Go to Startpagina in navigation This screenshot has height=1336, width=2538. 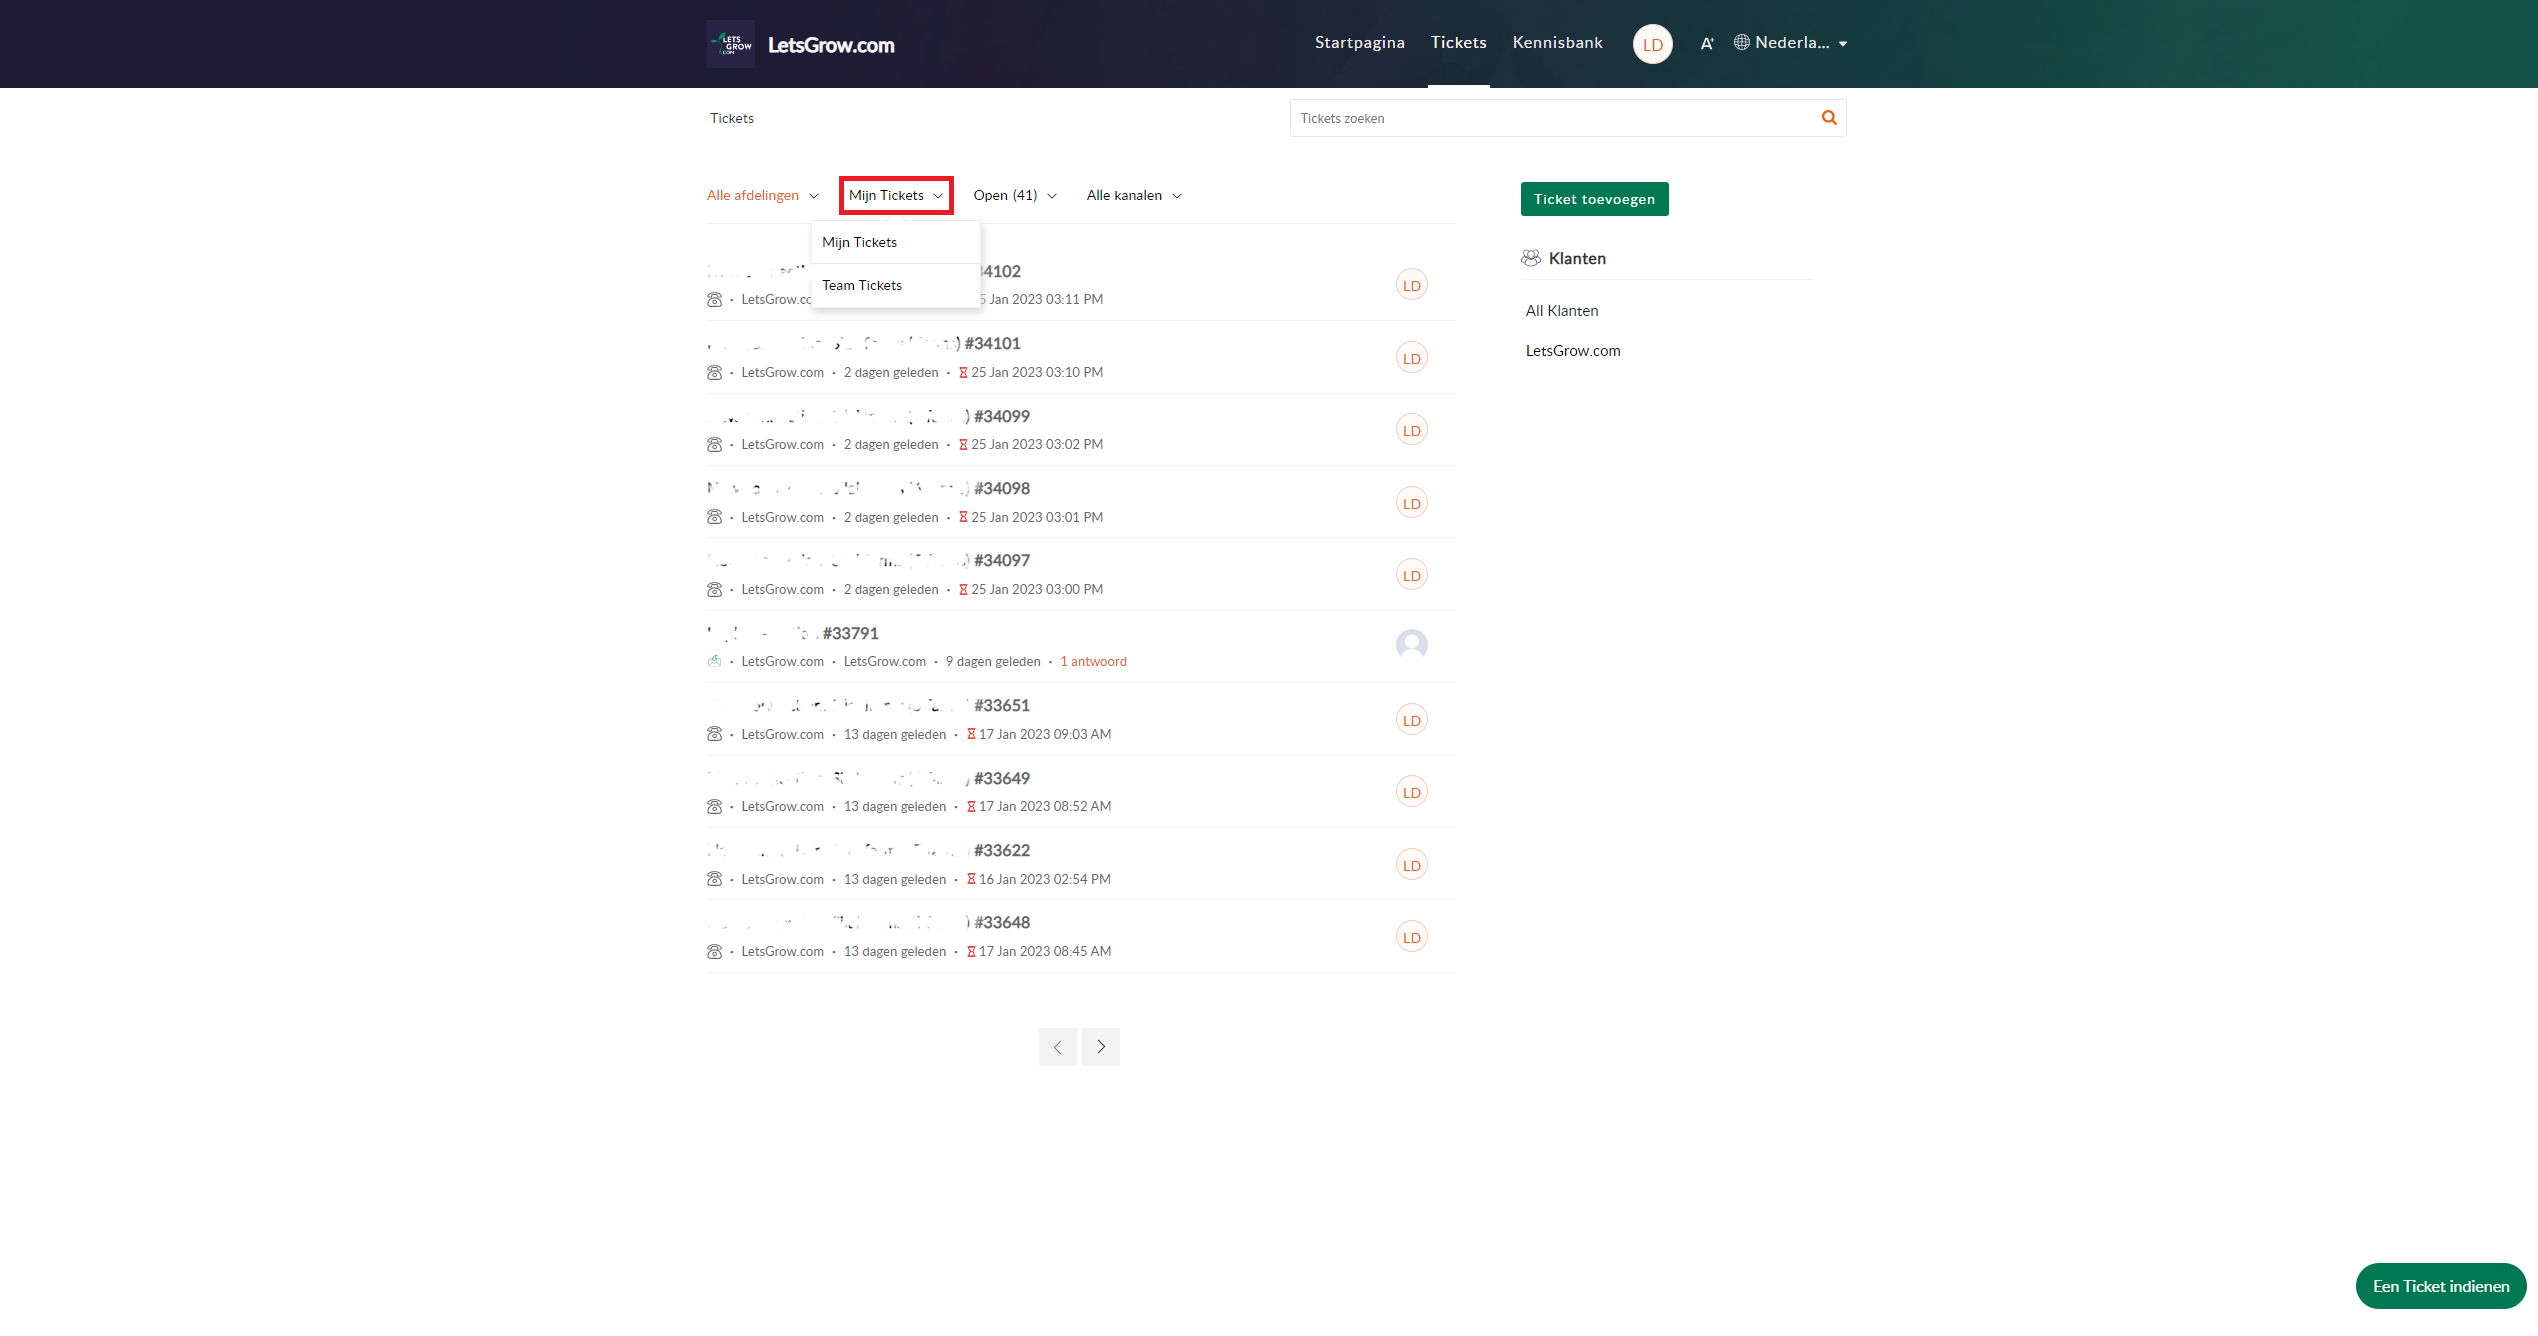point(1359,43)
